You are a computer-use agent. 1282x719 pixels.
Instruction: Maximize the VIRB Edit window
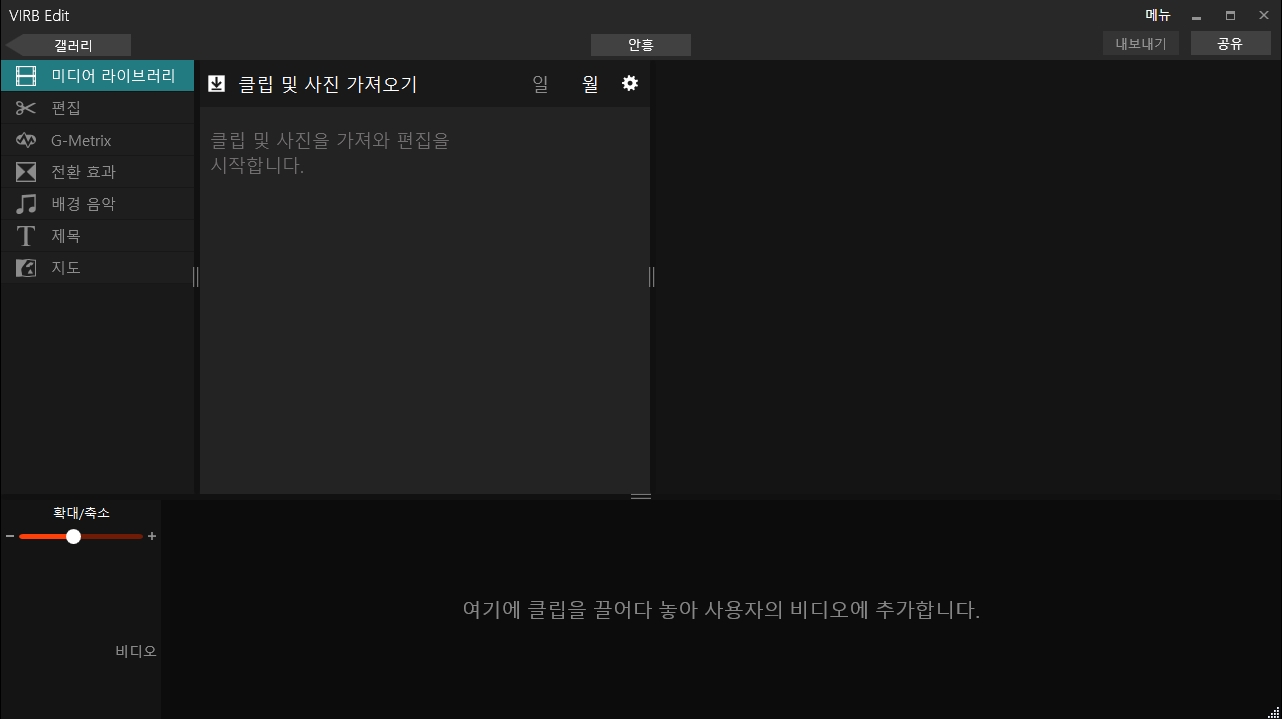(x=1230, y=16)
